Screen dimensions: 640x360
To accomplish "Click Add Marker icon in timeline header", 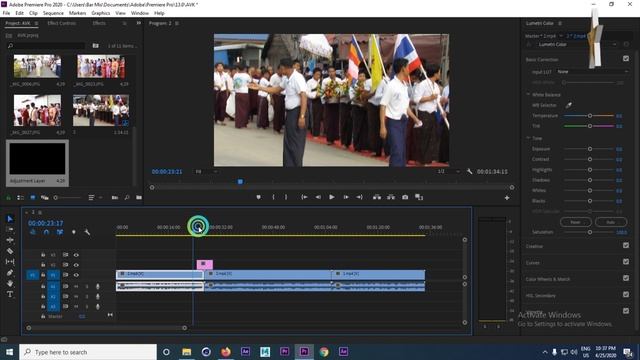I will (73, 232).
